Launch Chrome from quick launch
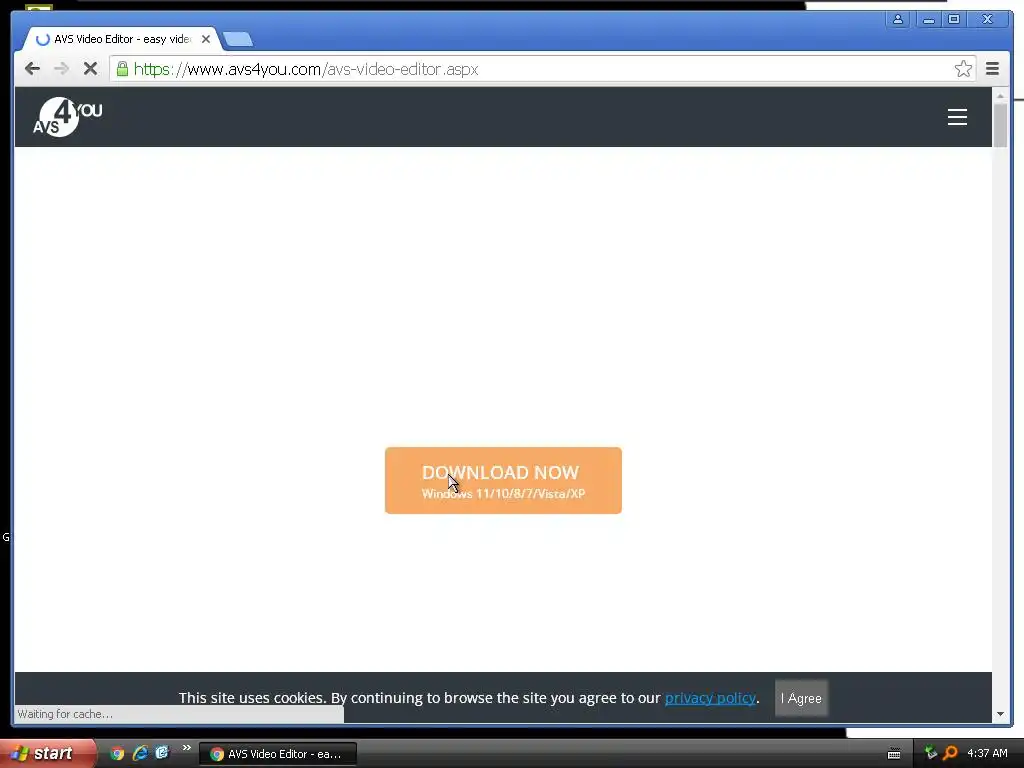Image resolution: width=1024 pixels, height=768 pixels. [x=117, y=754]
